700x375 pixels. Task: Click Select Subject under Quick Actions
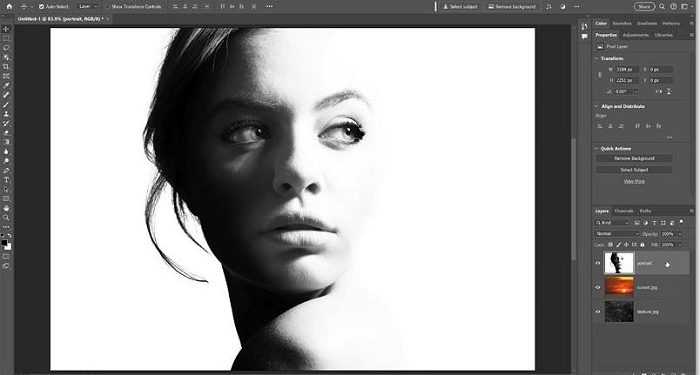634,170
